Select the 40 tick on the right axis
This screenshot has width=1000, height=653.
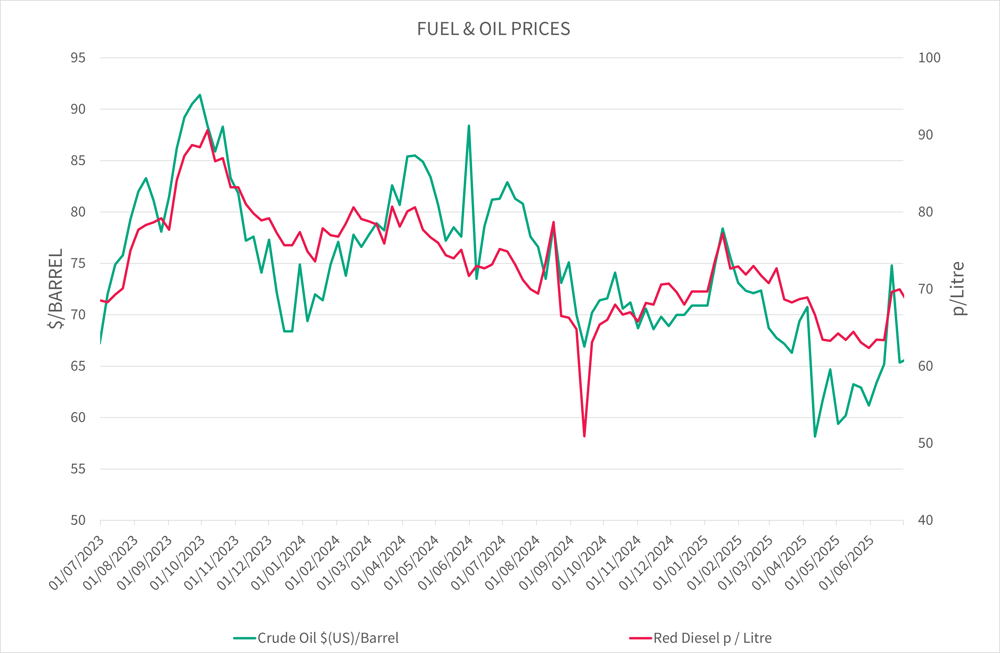click(926, 521)
